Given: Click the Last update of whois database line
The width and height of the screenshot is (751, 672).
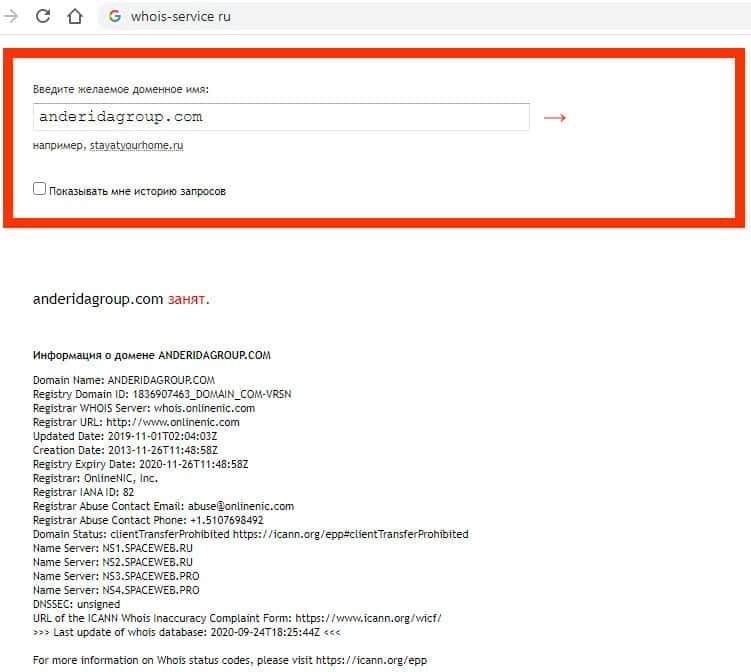Looking at the screenshot, I should tap(187, 632).
